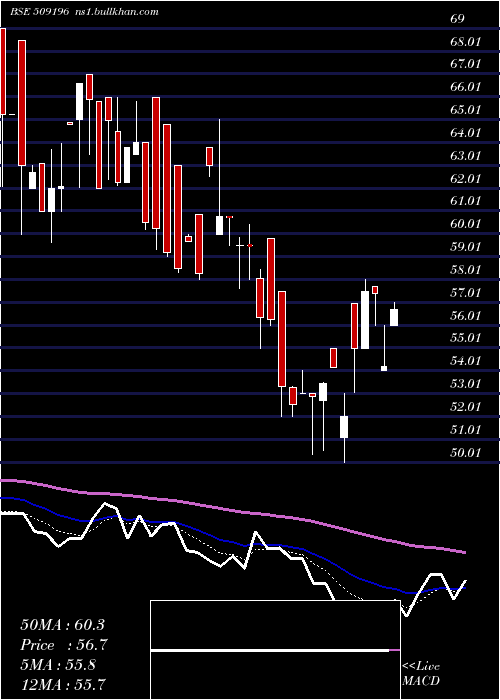Click the 'Price : 56.7' readout
This screenshot has height=700, width=500.
[64, 645]
